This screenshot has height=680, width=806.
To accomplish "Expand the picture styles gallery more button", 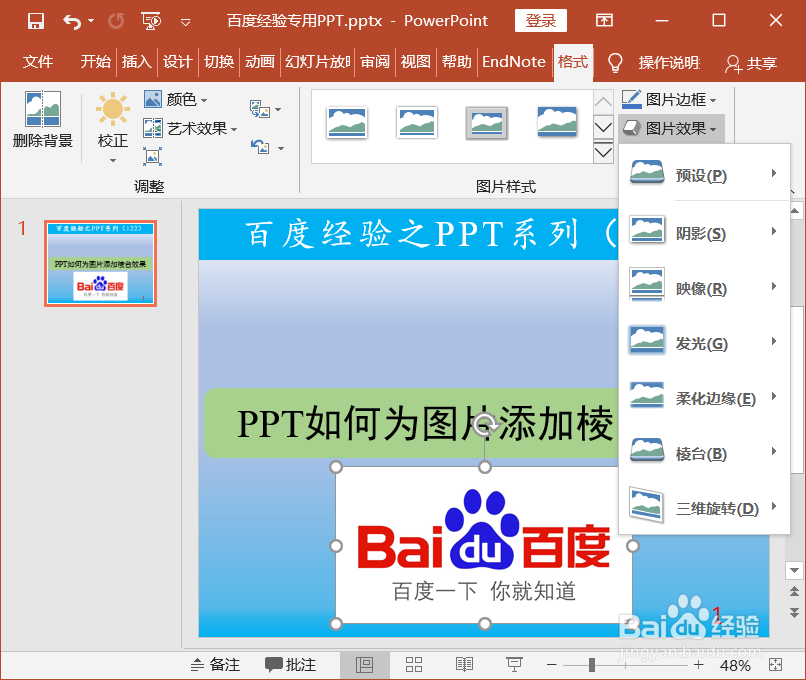I will (603, 153).
